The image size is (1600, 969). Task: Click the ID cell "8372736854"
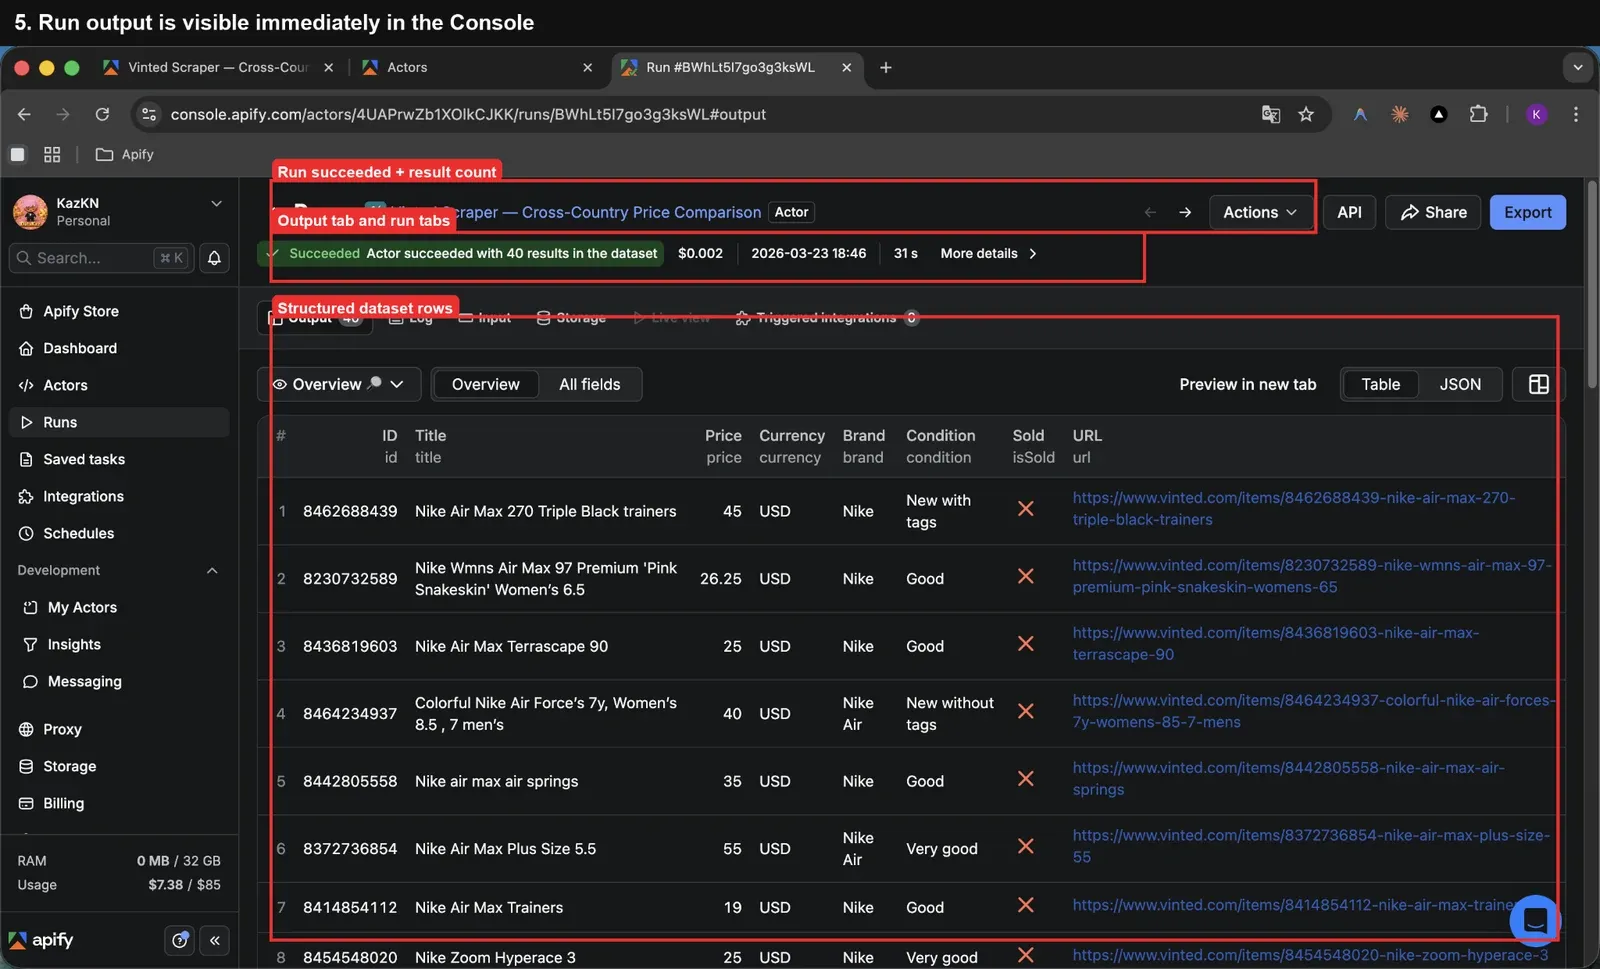350,848
